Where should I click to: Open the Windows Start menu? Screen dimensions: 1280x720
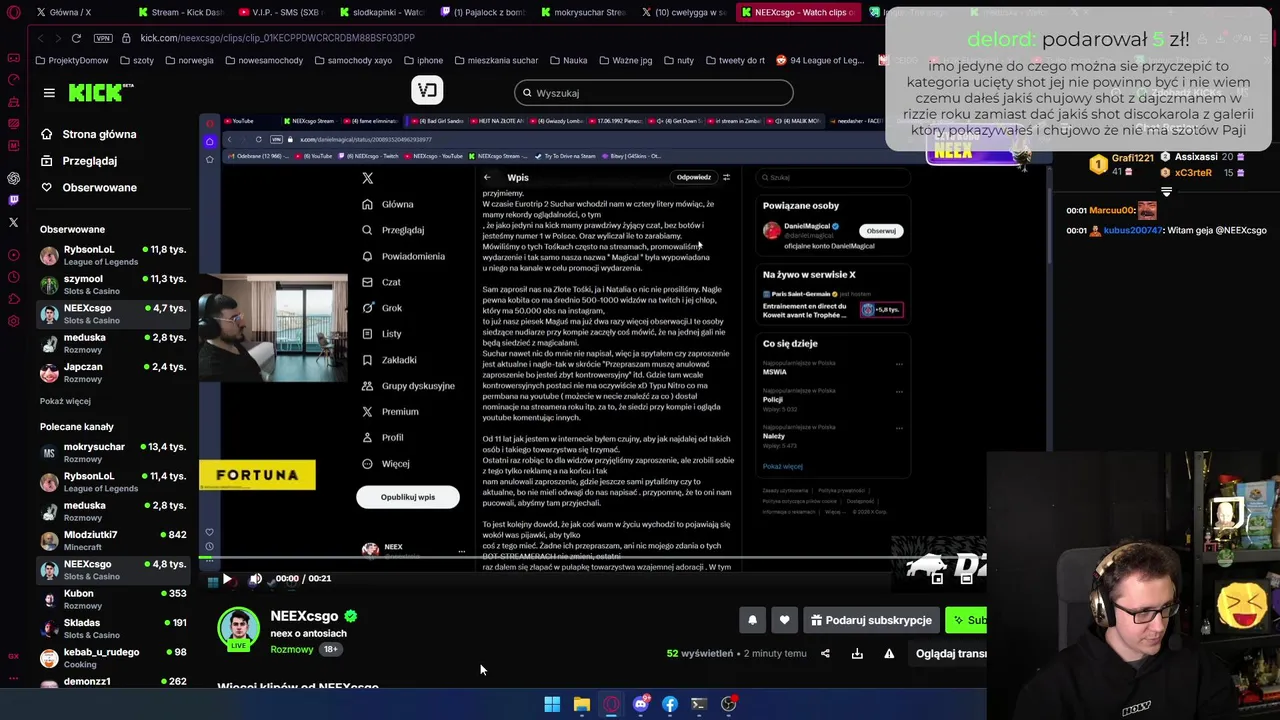(552, 704)
